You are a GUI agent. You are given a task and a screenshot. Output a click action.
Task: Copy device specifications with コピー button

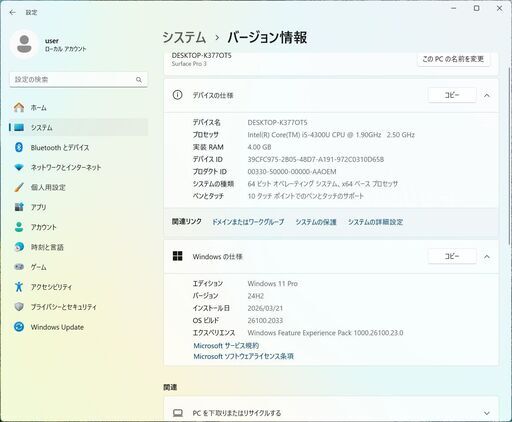pos(452,95)
